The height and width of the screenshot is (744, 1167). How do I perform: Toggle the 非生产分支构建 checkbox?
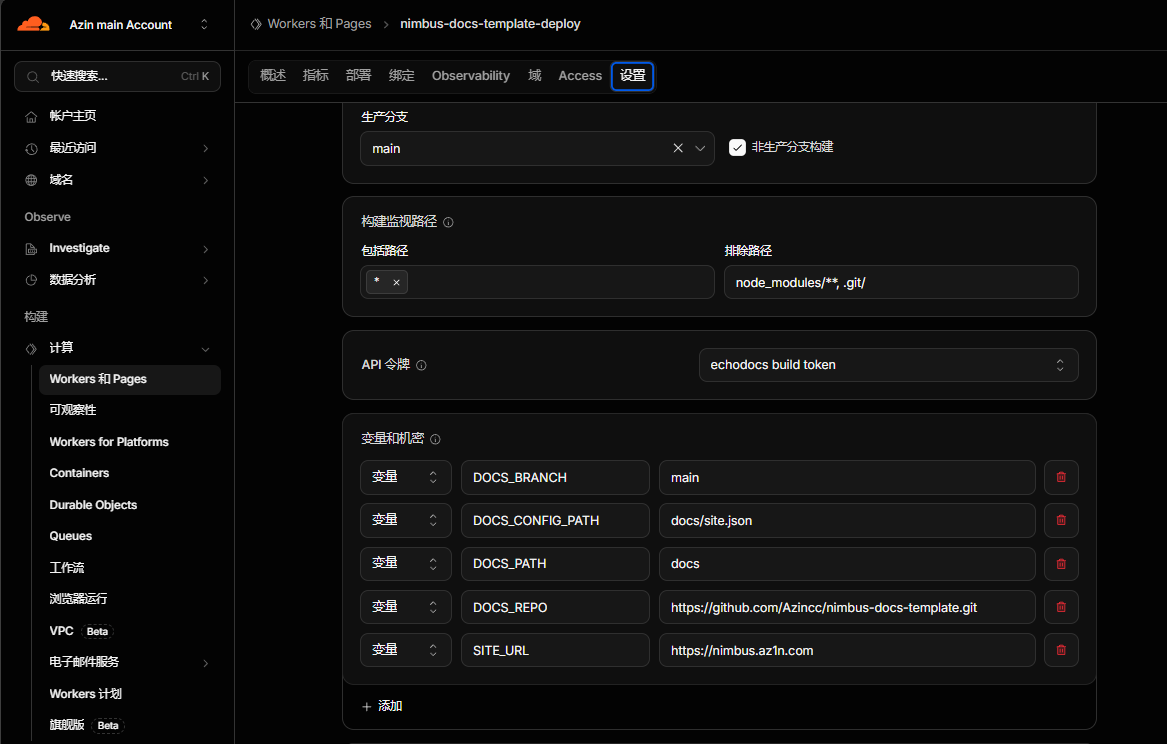738,147
